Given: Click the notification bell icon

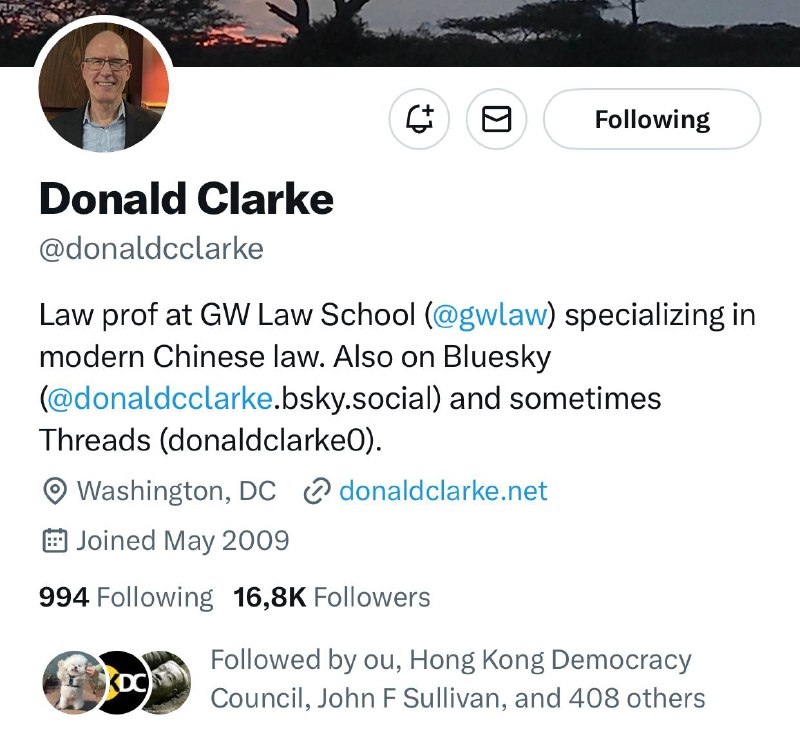Looking at the screenshot, I should pos(419,119).
